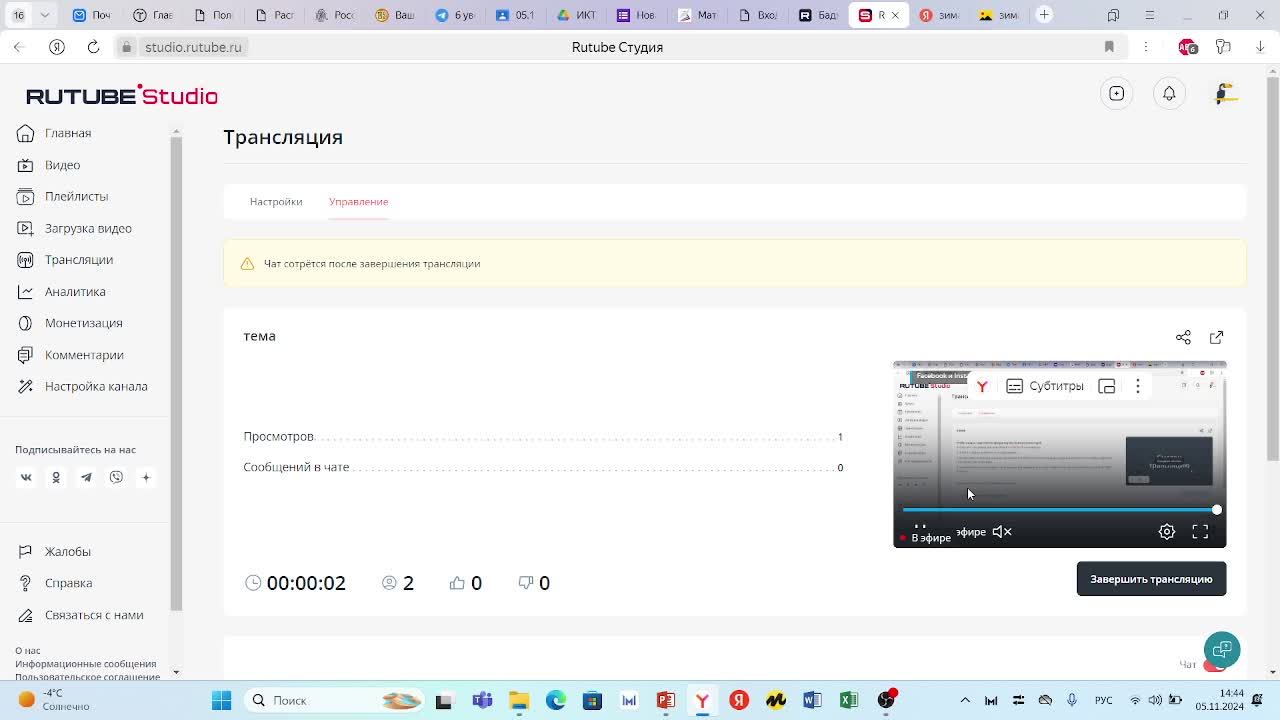
Task: Unmute the player sound
Action: coord(1002,532)
